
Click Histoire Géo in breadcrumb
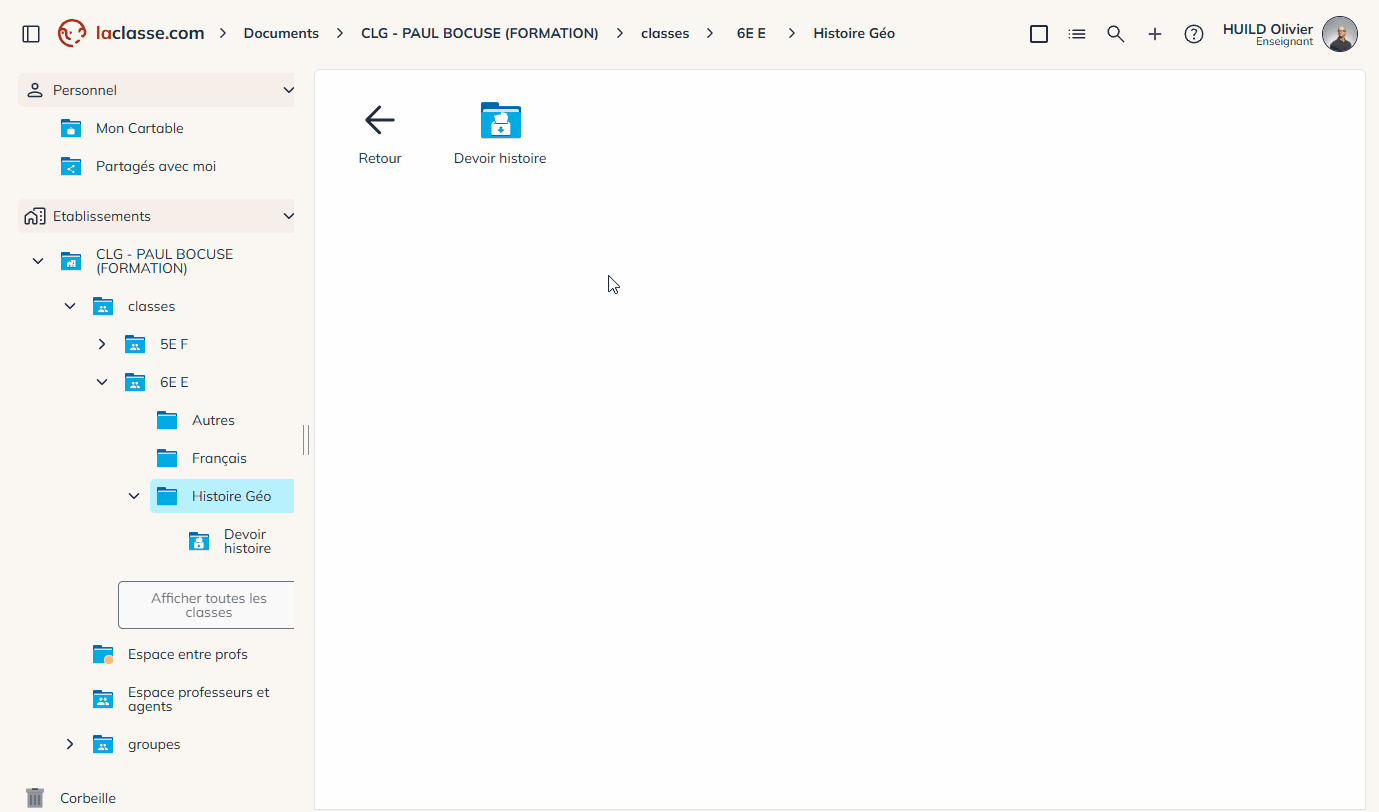854,33
